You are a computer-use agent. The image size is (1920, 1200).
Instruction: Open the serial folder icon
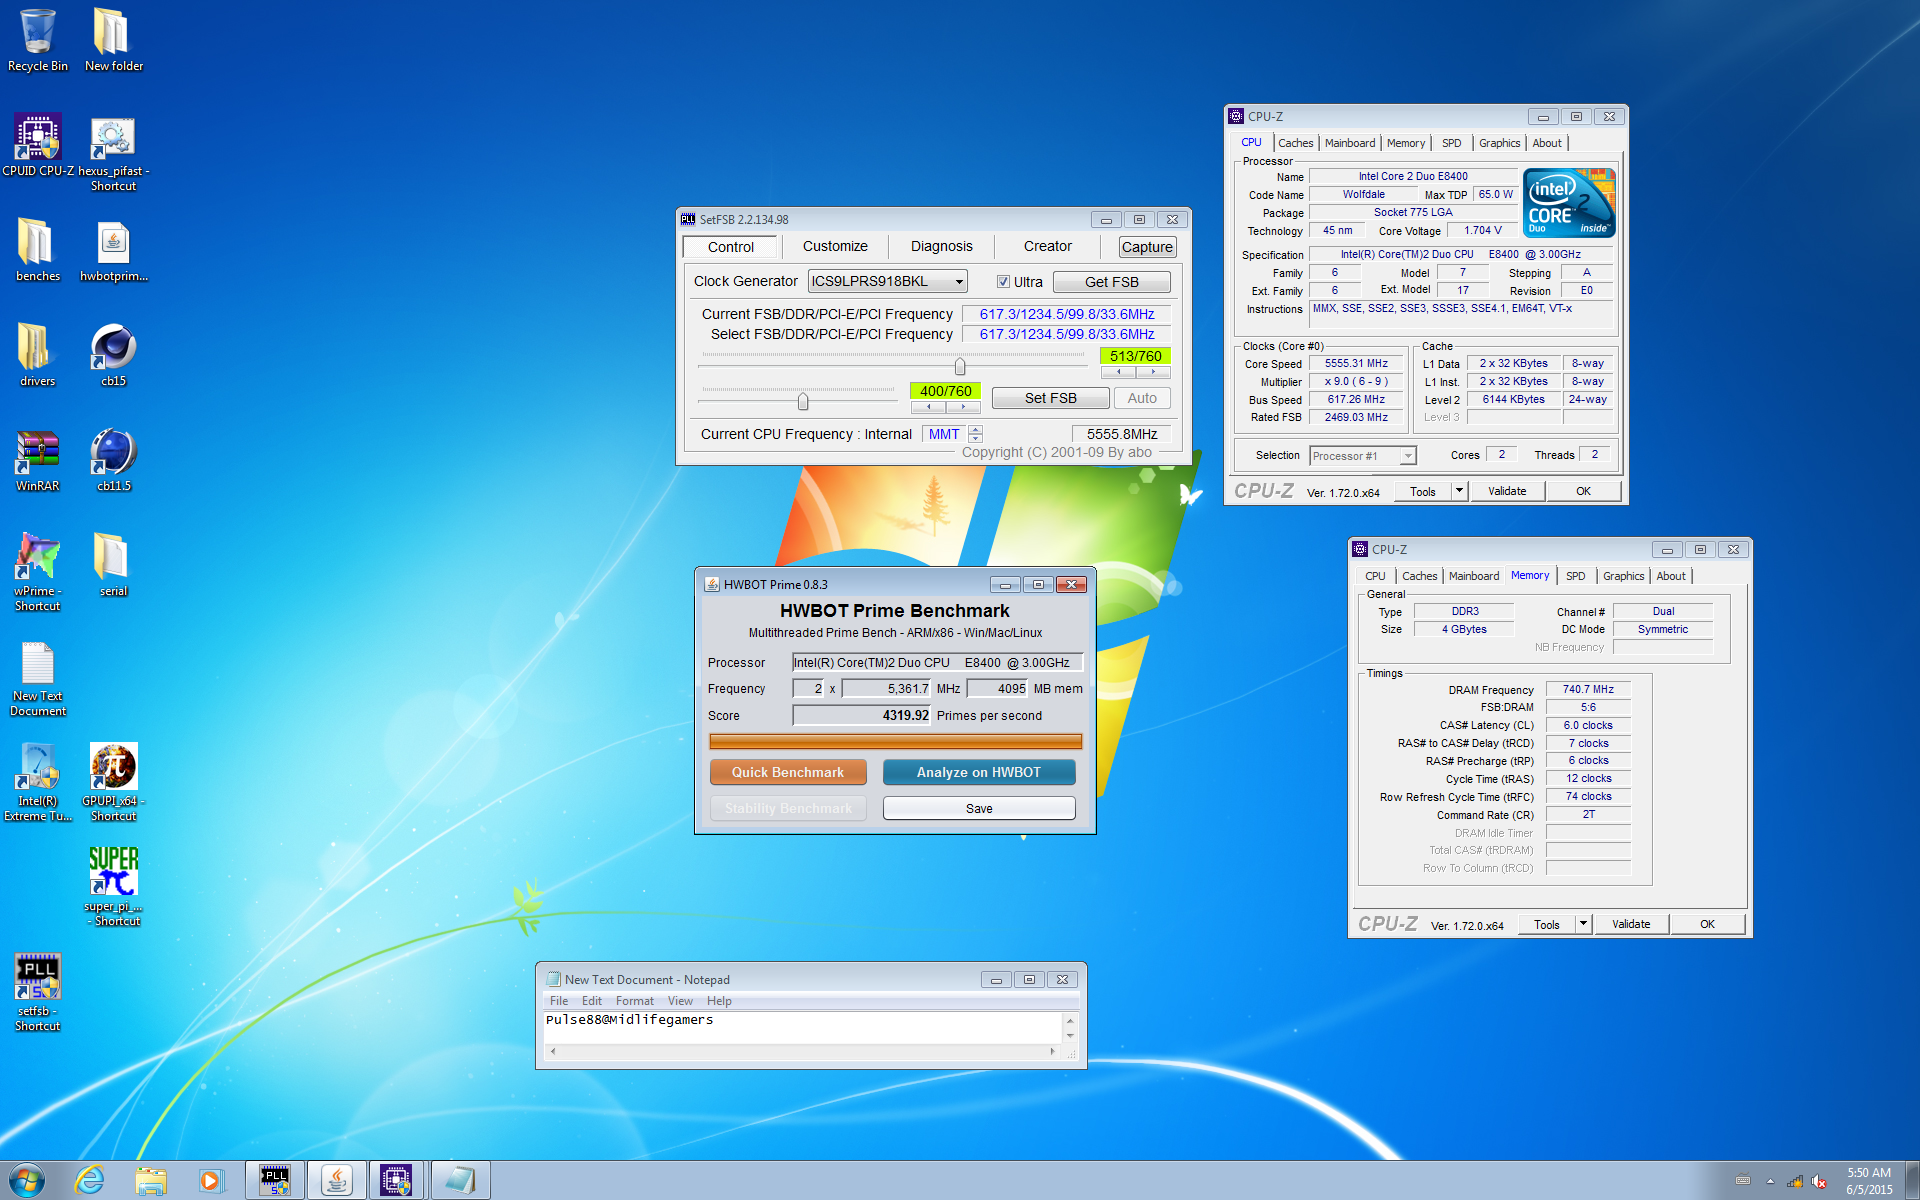coord(113,565)
